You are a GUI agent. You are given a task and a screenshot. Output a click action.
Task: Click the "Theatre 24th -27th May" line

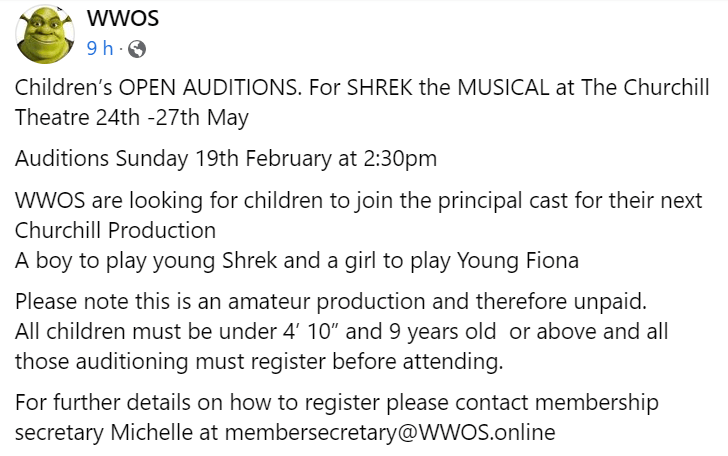pos(132,116)
